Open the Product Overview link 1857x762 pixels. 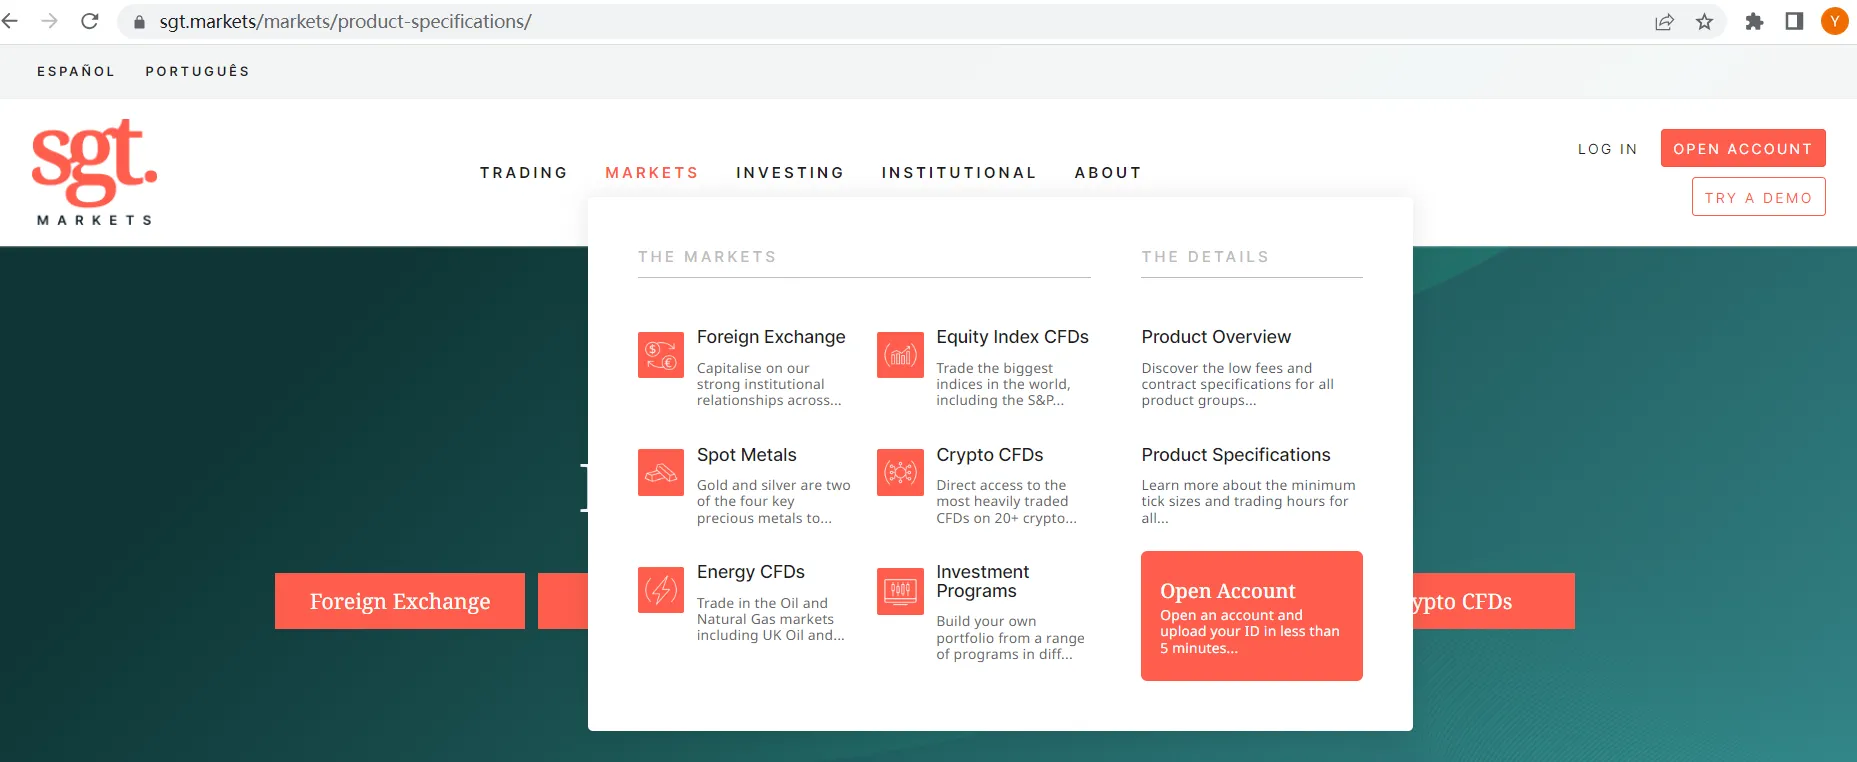tap(1216, 337)
